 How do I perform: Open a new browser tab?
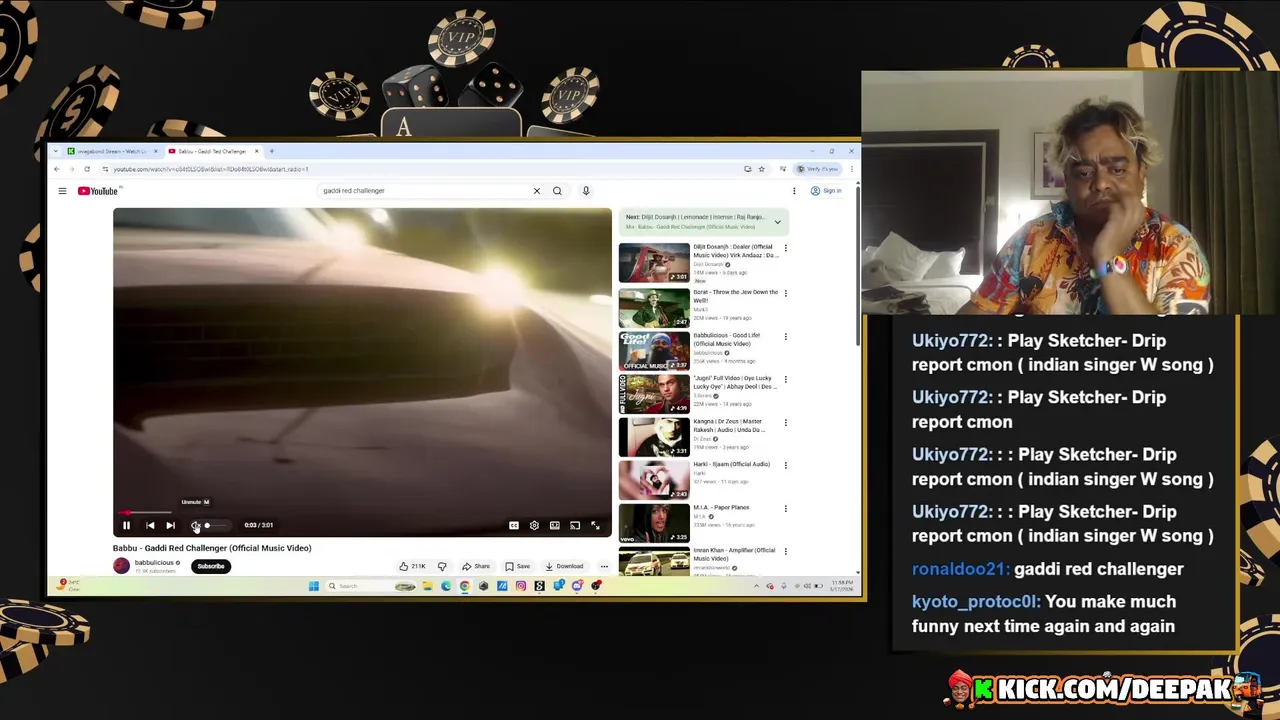click(271, 151)
